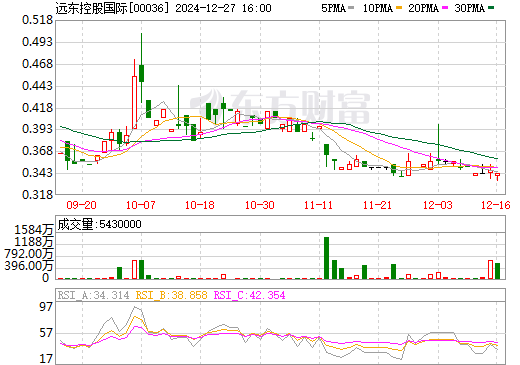The image size is (520, 365).
Task: Click the RSI_B:38.858 indicator label
Action: click(171, 295)
